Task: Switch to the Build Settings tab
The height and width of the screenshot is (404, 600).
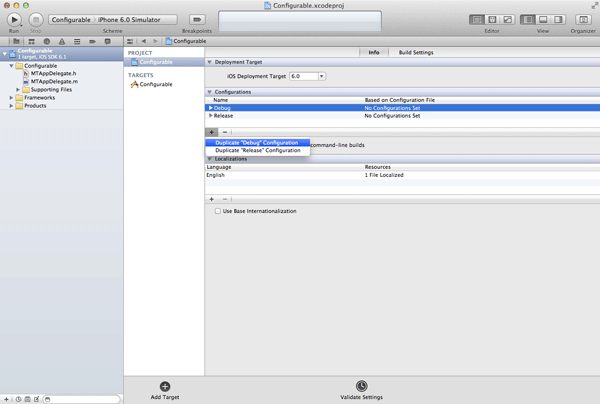Action: (x=416, y=52)
